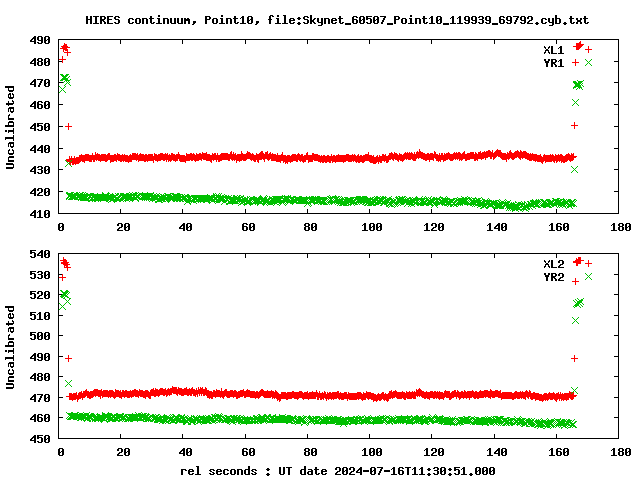The height and width of the screenshot is (480, 640).
Task: Click the 420 y-axis tick label
Action: tap(40, 192)
